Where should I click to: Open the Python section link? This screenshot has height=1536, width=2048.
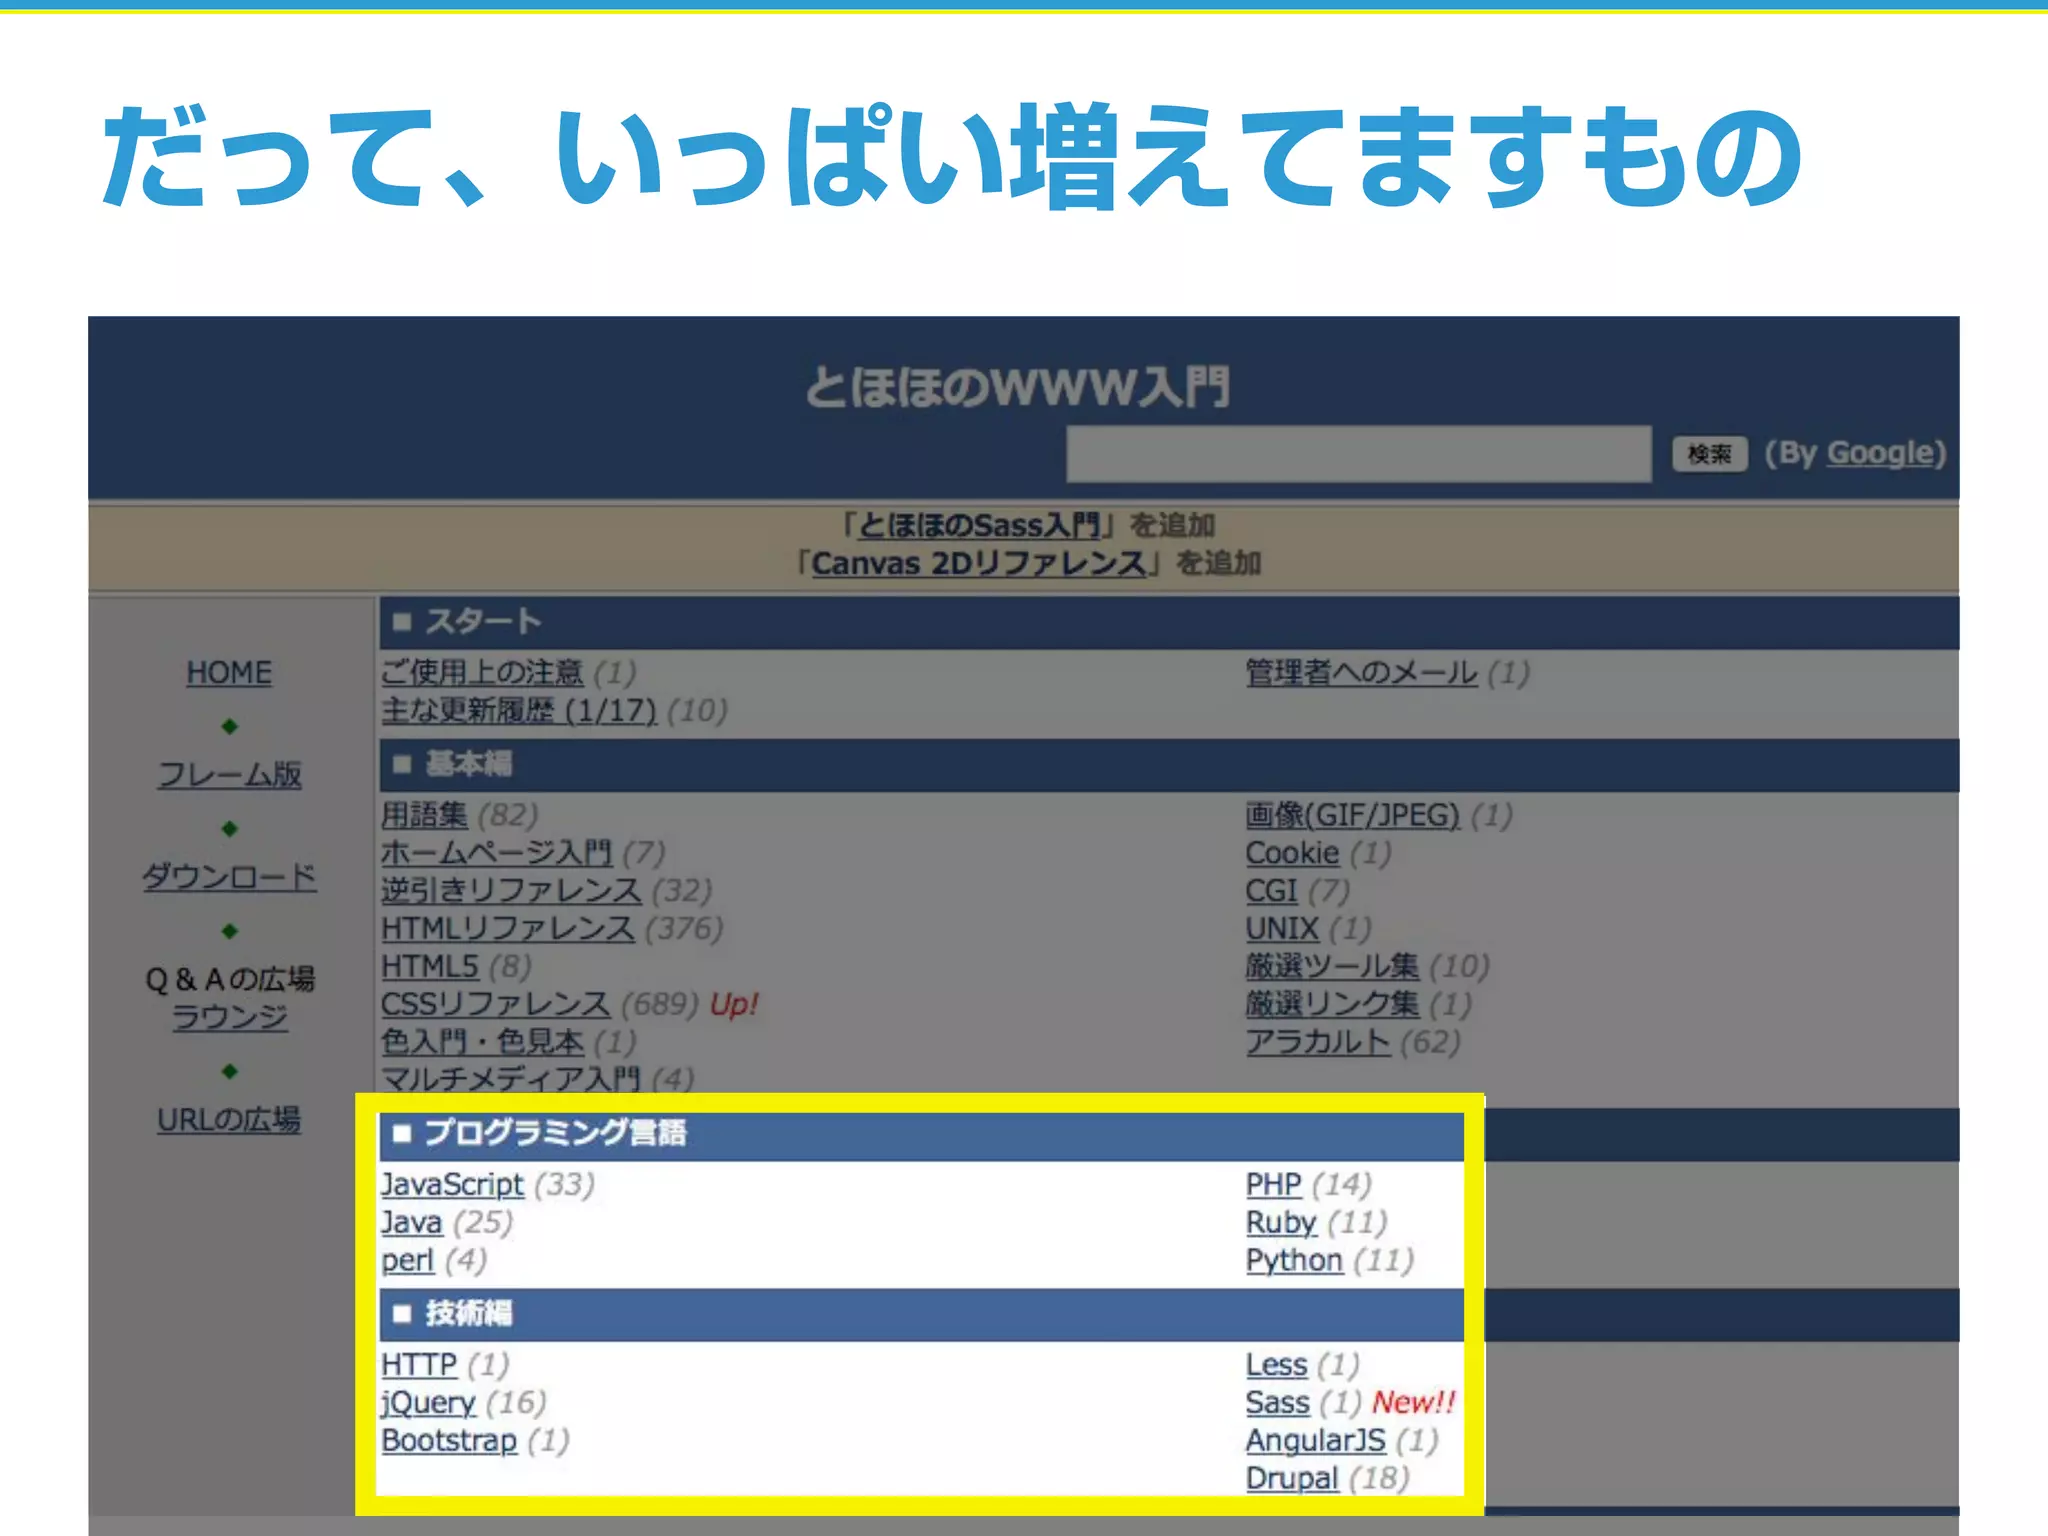click(1294, 1261)
